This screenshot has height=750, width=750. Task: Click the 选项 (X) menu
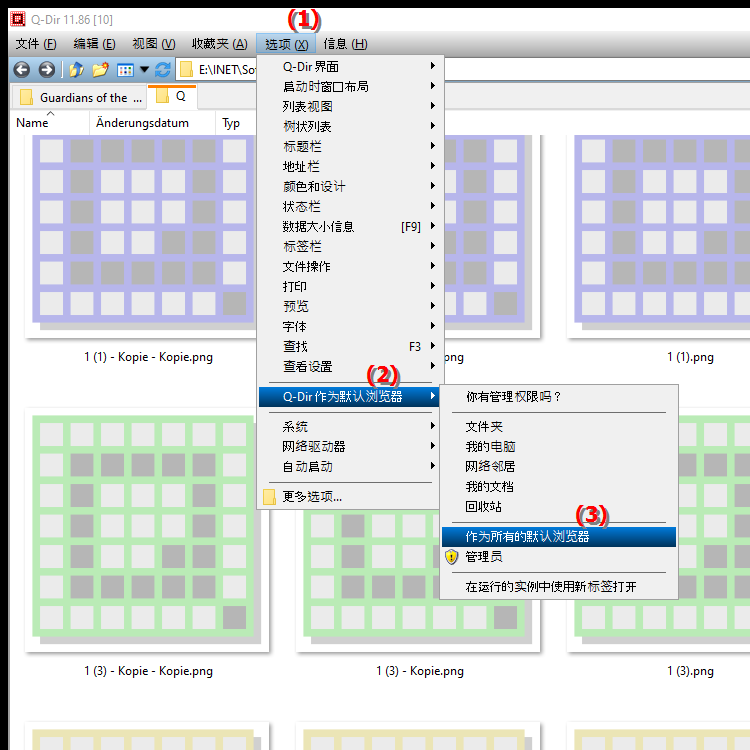(x=286, y=44)
